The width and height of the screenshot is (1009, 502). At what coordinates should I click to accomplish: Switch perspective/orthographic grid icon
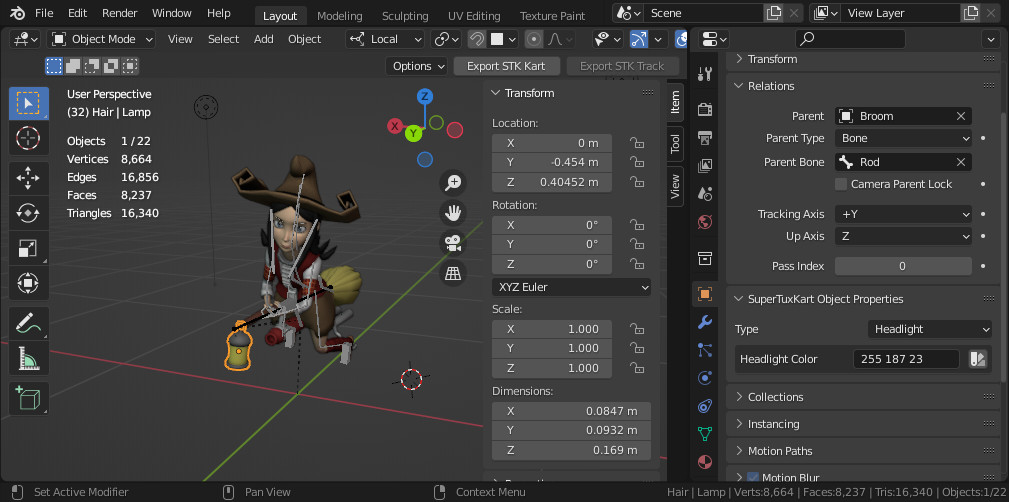(x=453, y=274)
